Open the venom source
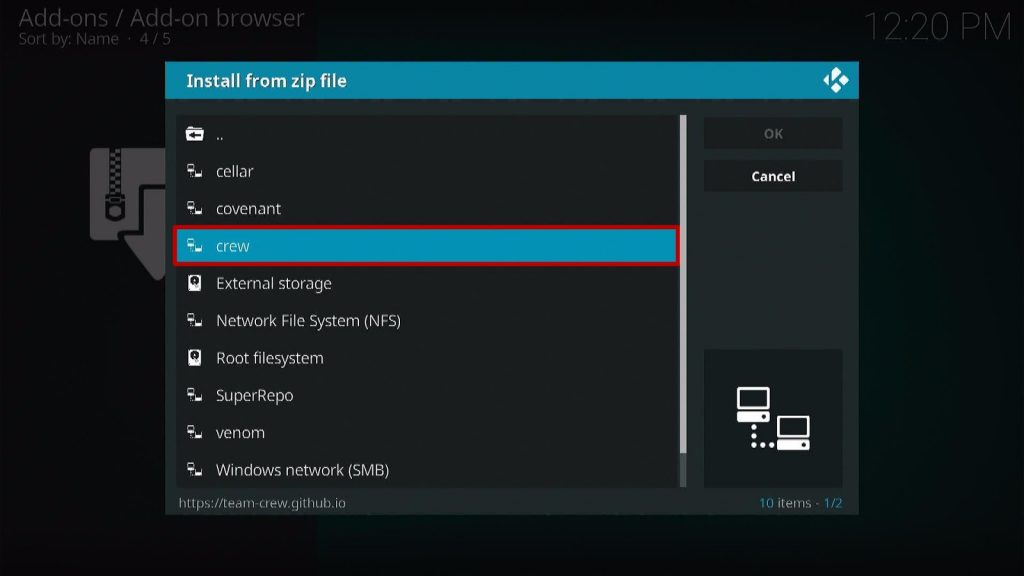 427,432
